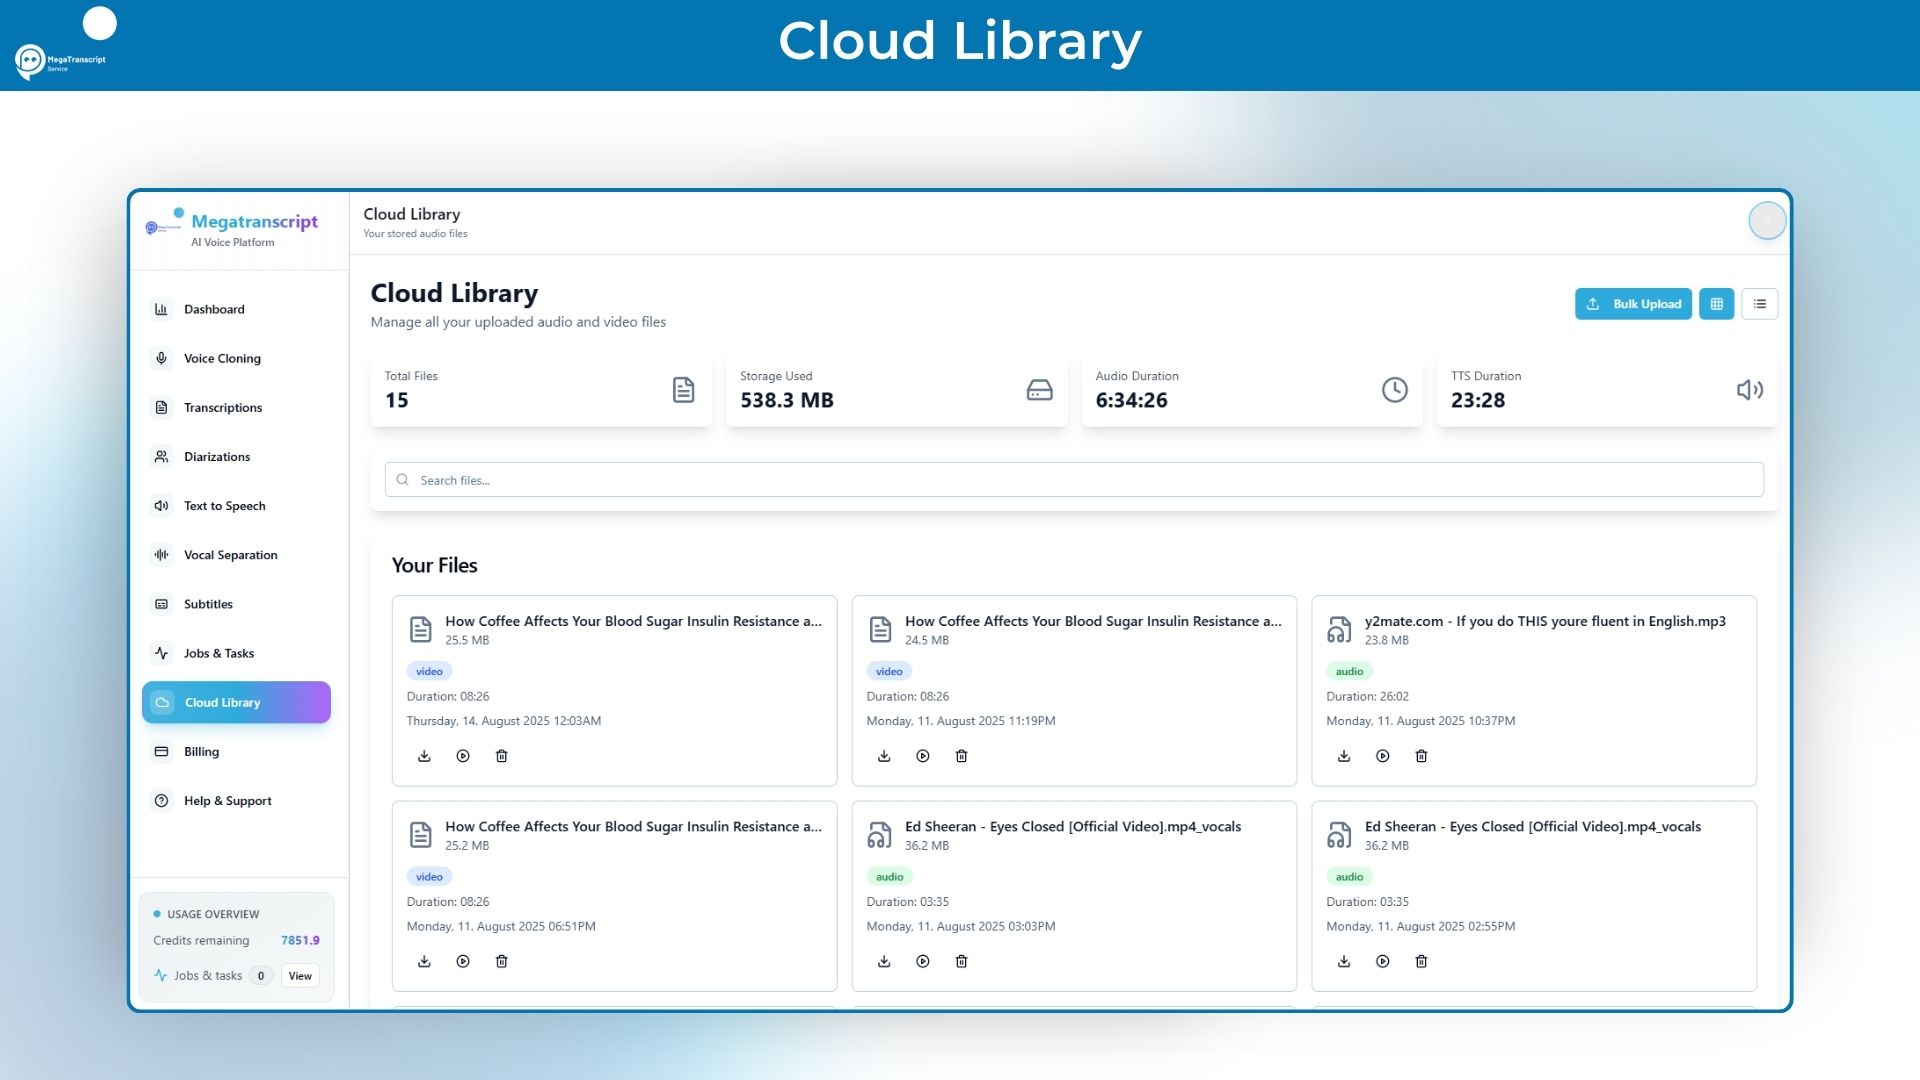The image size is (1920, 1080).
Task: Download the first How Coffee Affects video file
Action: pos(424,756)
